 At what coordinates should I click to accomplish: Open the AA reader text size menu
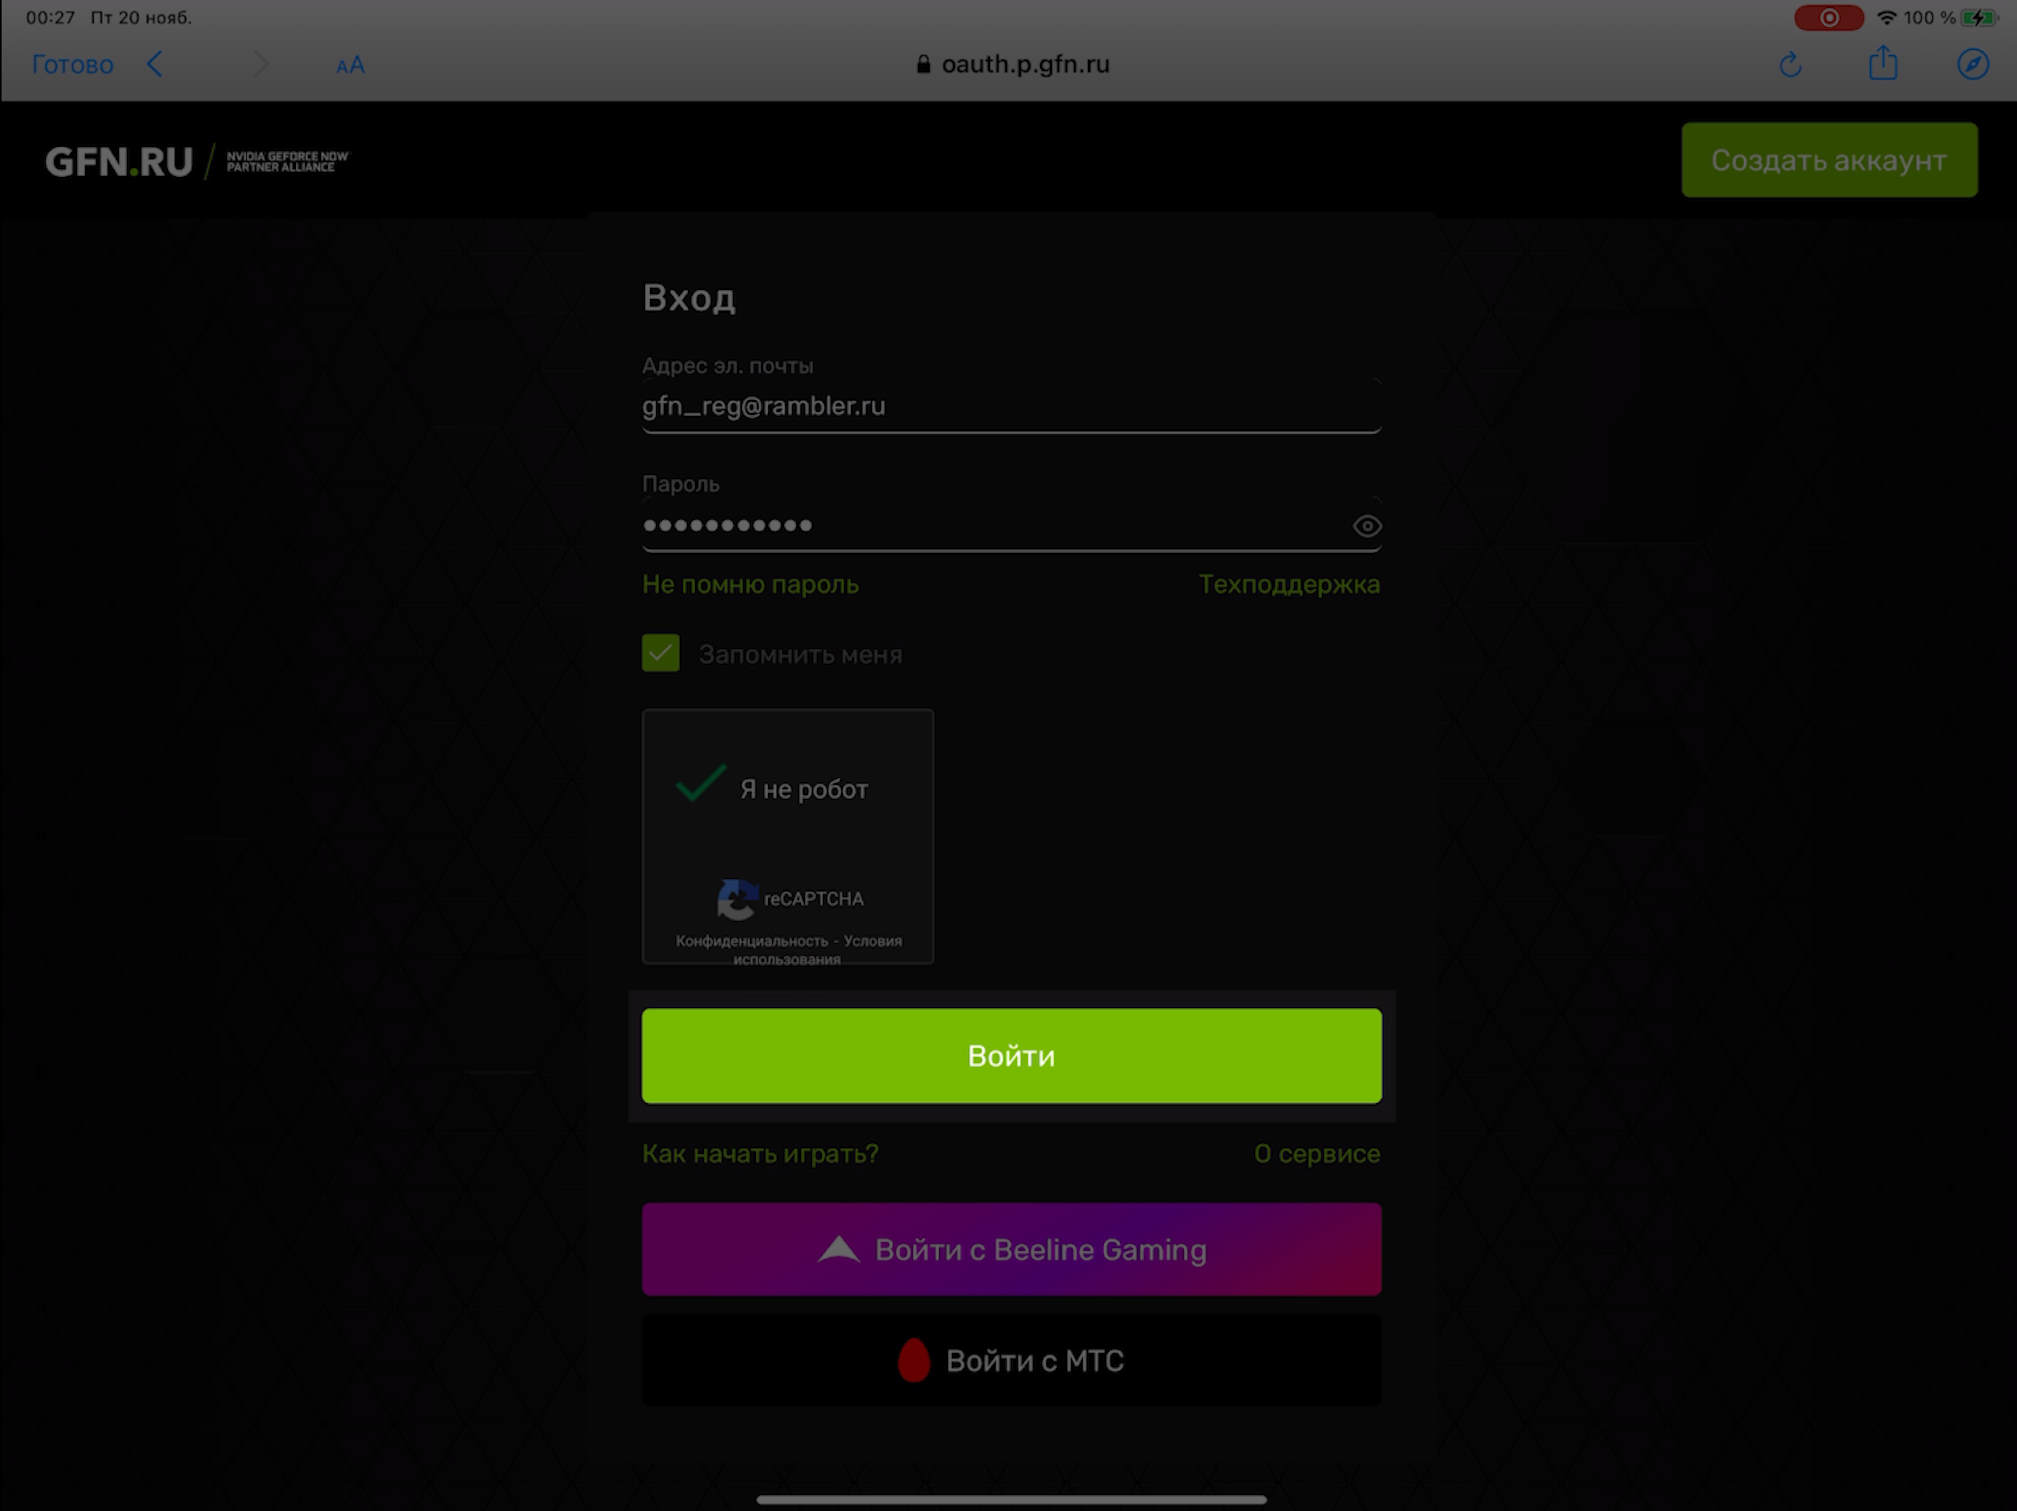(x=350, y=66)
